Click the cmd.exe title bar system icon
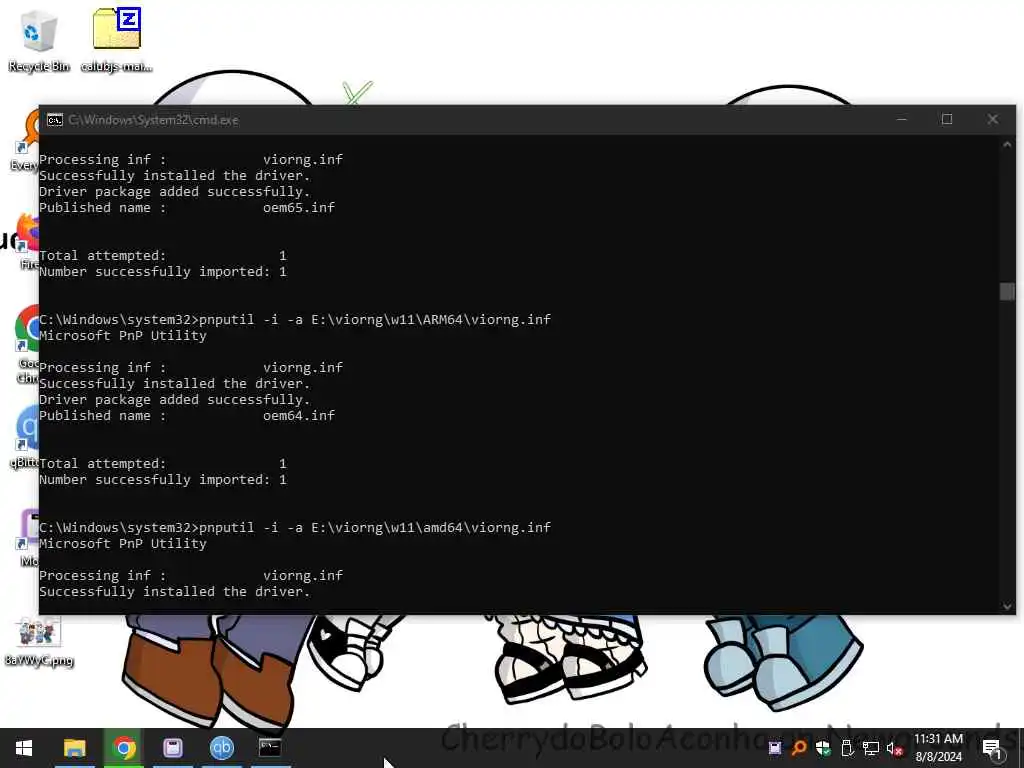This screenshot has width=1024, height=768. (55, 120)
